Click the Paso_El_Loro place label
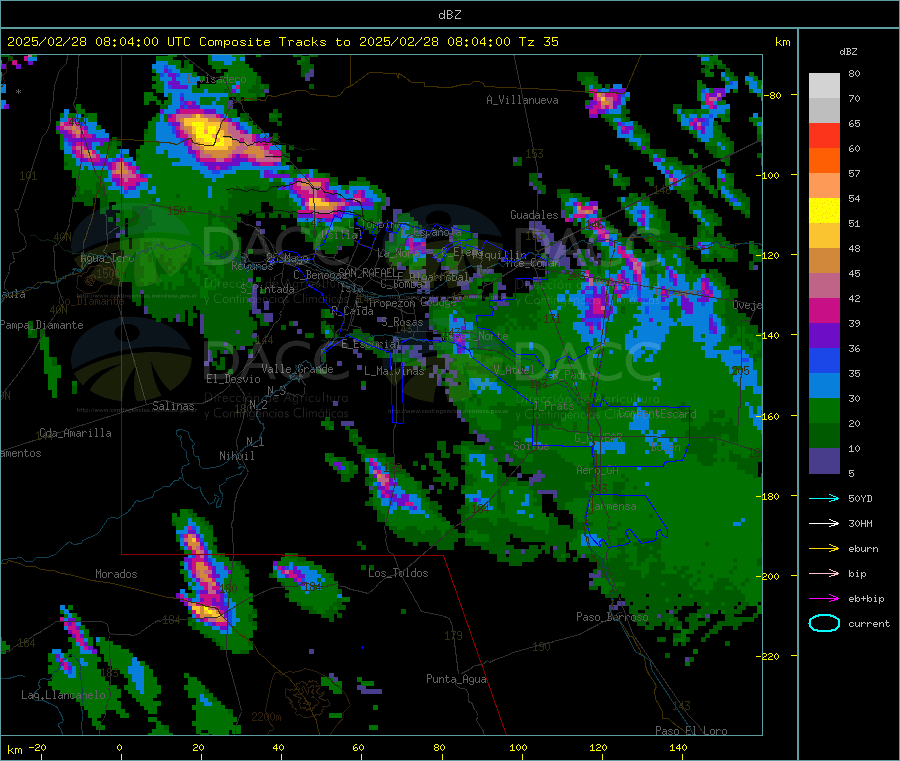 (x=692, y=731)
